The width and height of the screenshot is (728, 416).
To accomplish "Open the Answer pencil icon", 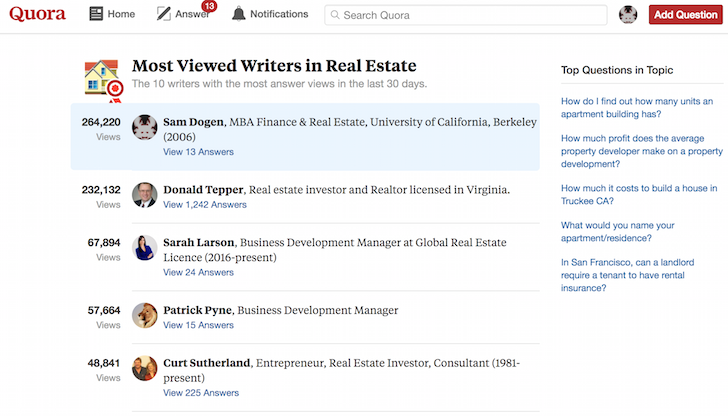I will (163, 14).
